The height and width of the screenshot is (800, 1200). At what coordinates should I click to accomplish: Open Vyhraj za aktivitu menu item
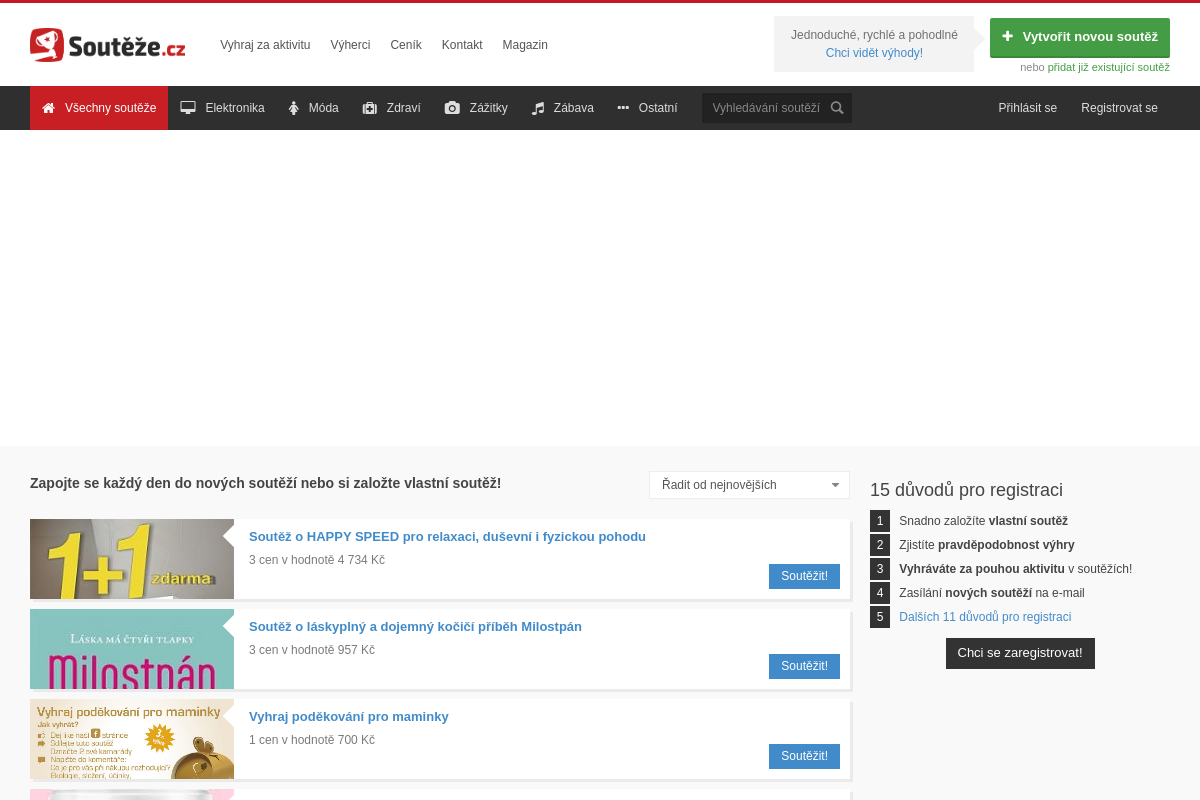pos(265,45)
